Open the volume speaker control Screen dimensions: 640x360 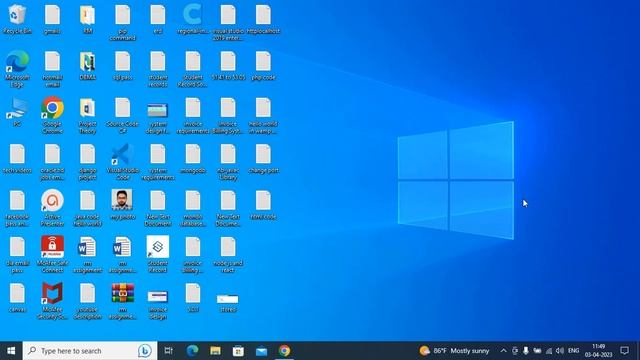pos(560,351)
